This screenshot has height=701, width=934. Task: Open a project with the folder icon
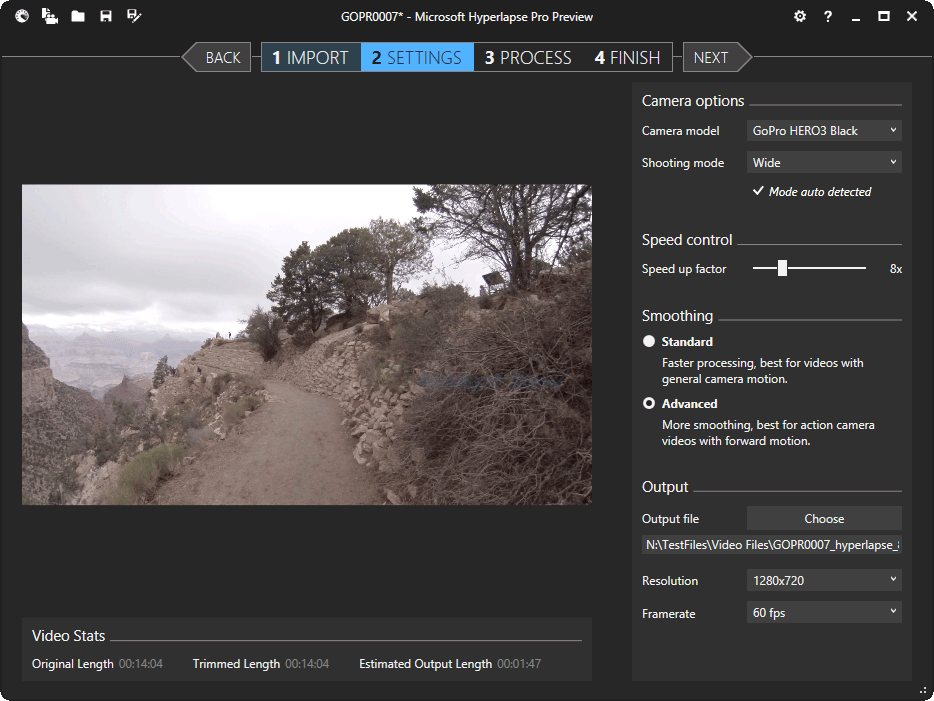(78, 16)
